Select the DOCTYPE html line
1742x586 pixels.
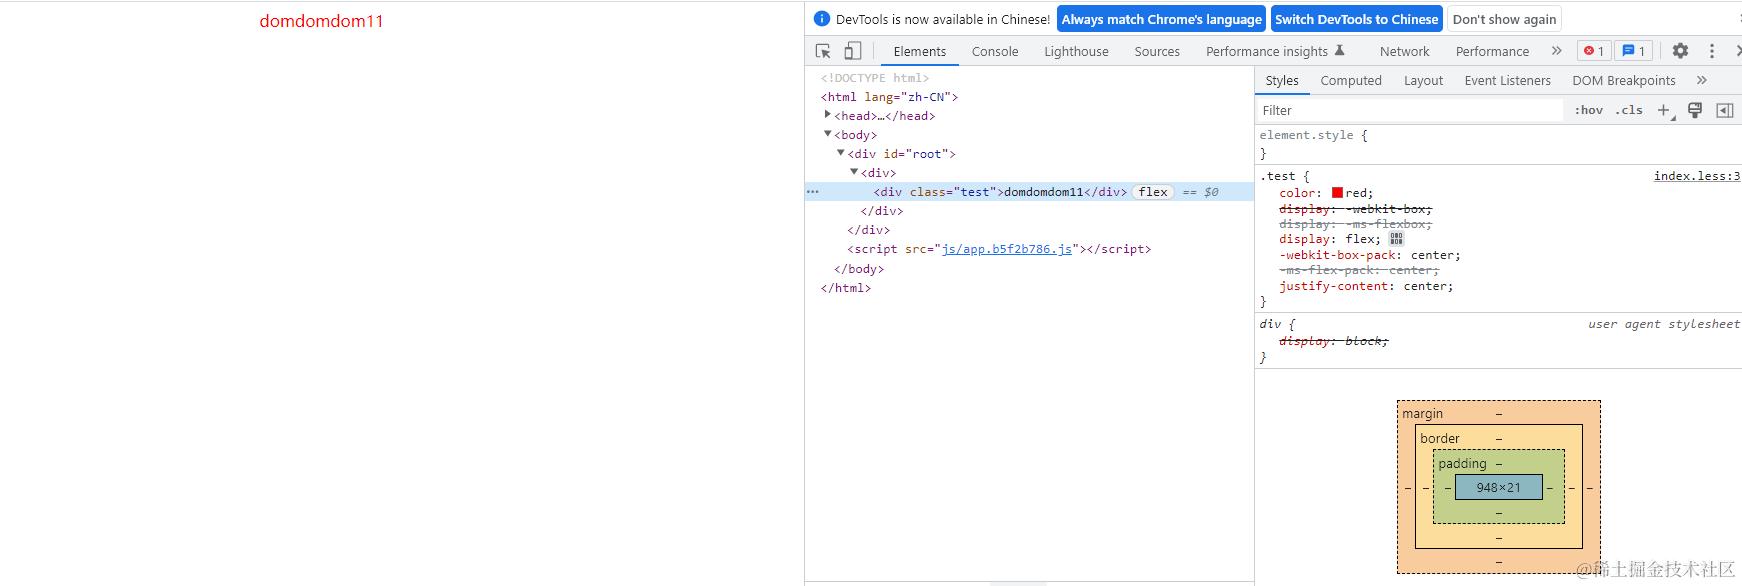coord(875,78)
